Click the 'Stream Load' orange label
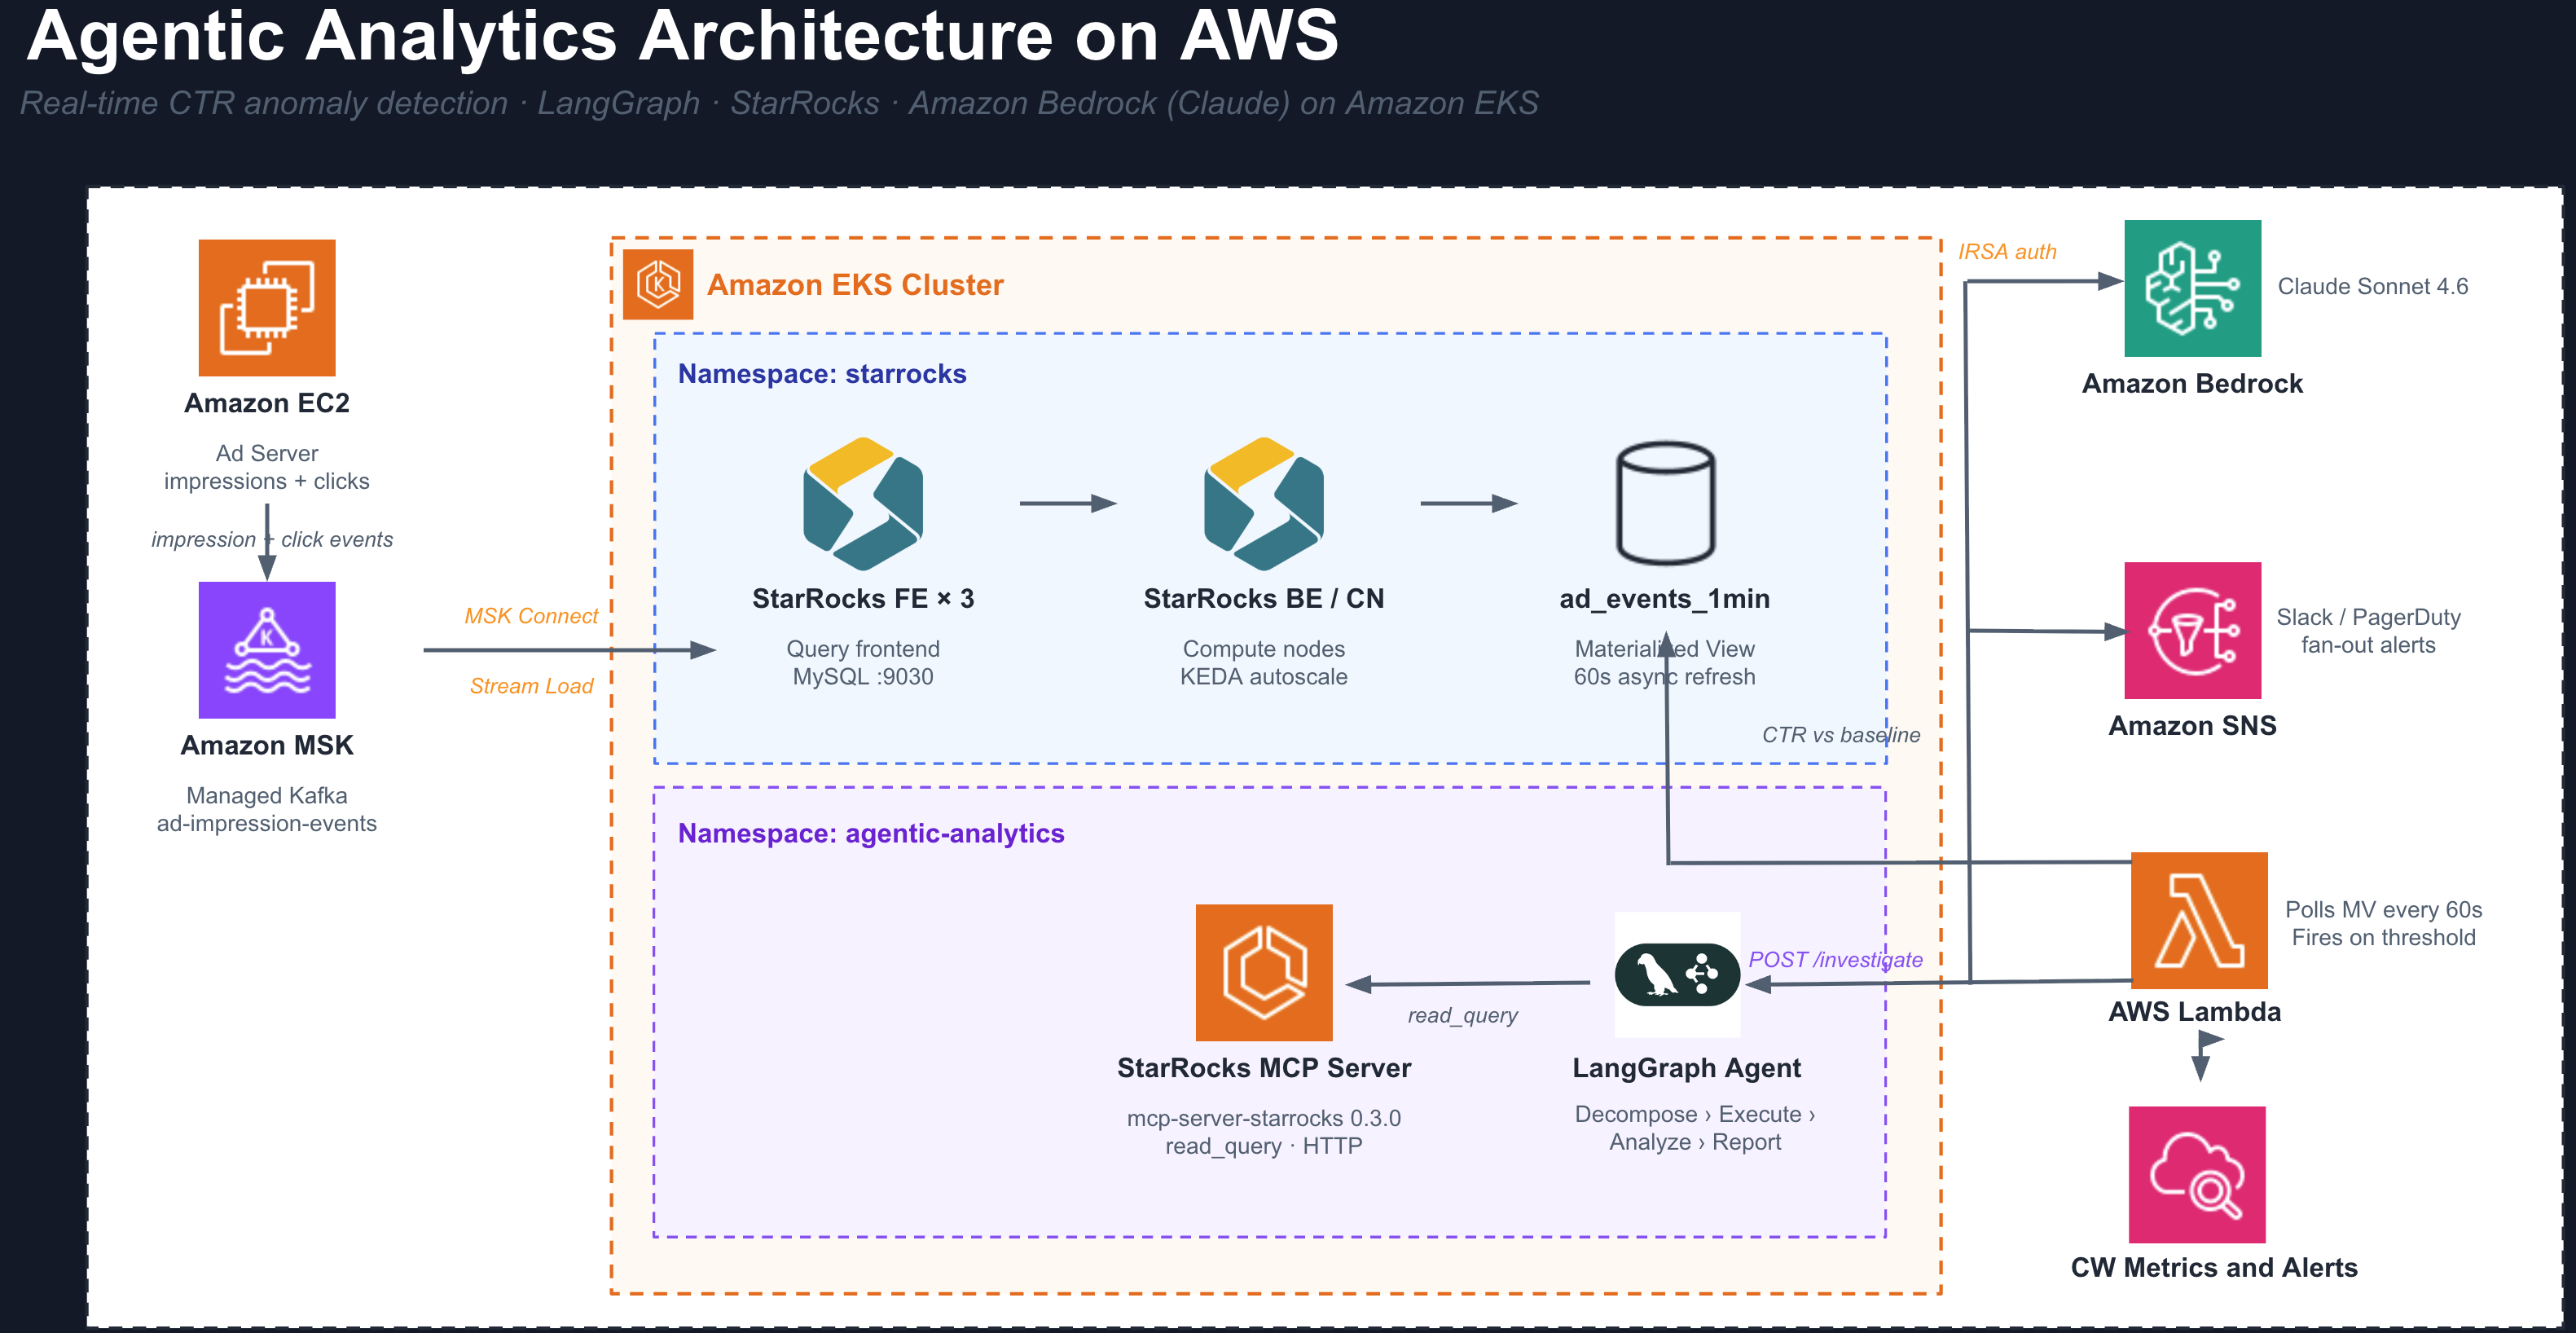The width and height of the screenshot is (2576, 1333). [531, 687]
